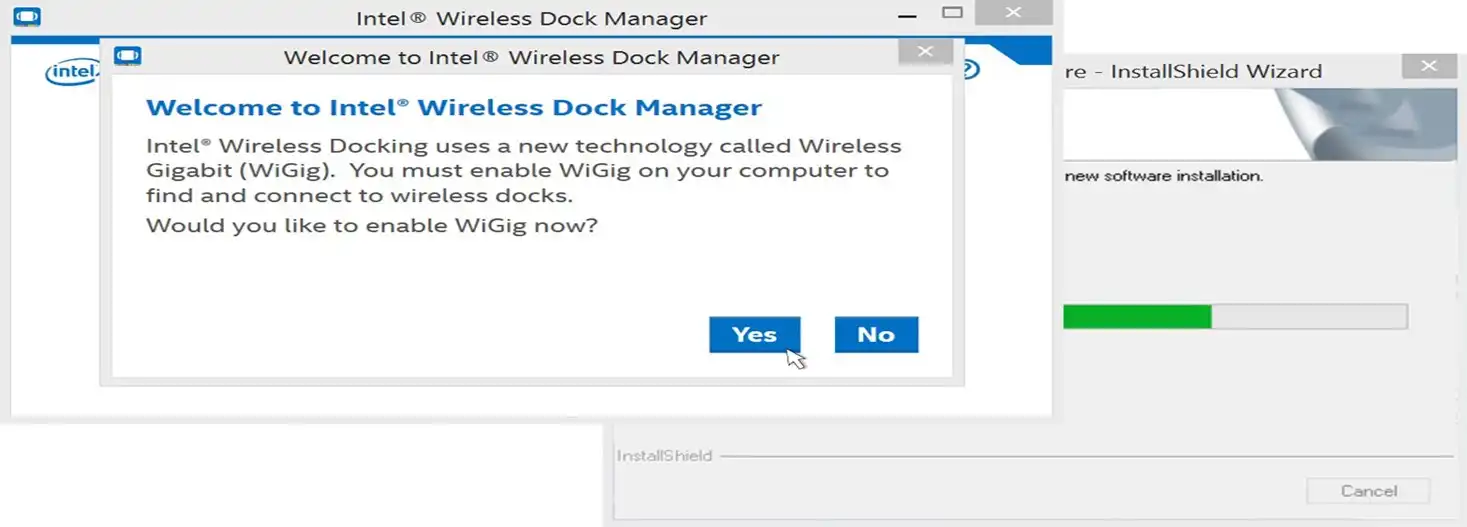Minimize the Intel Wireless Dock Manager window

click(907, 16)
